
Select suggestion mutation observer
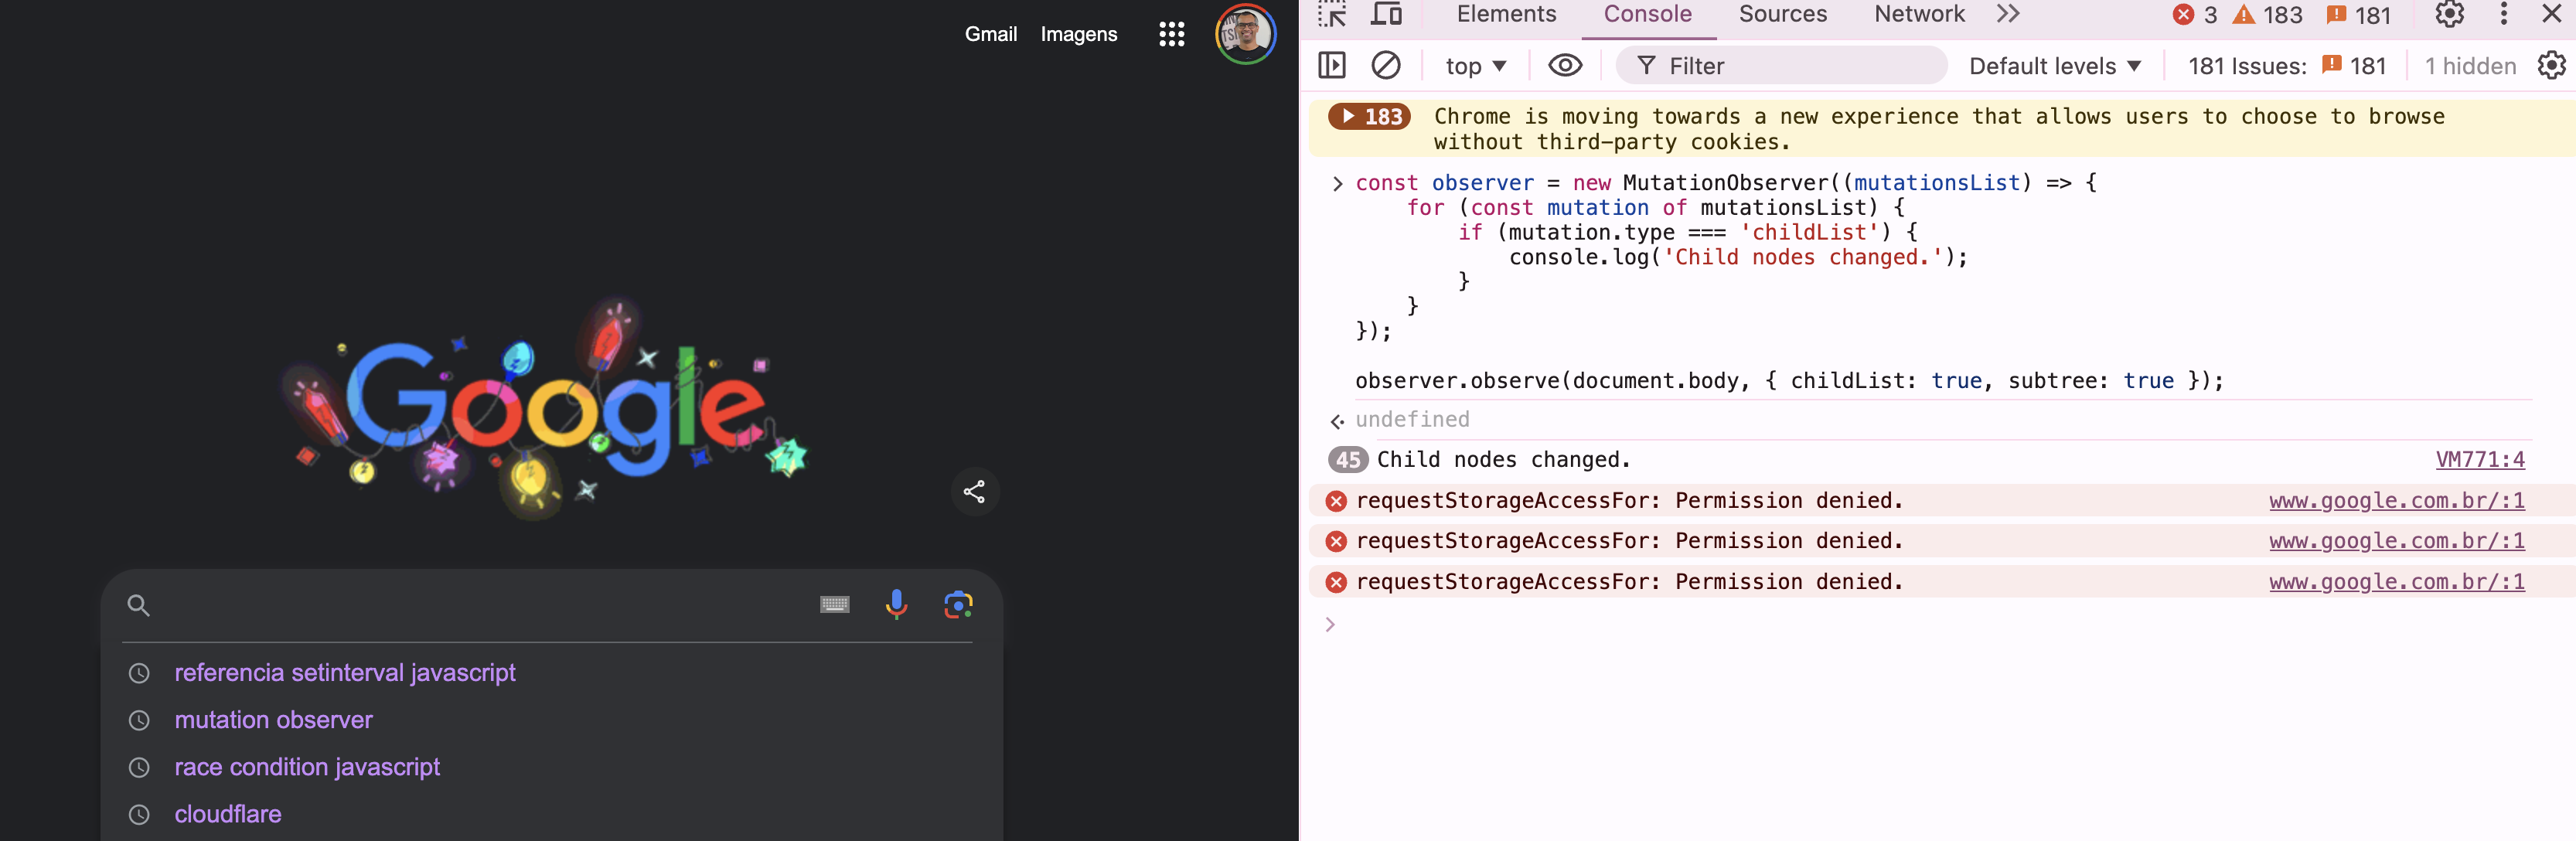(273, 720)
